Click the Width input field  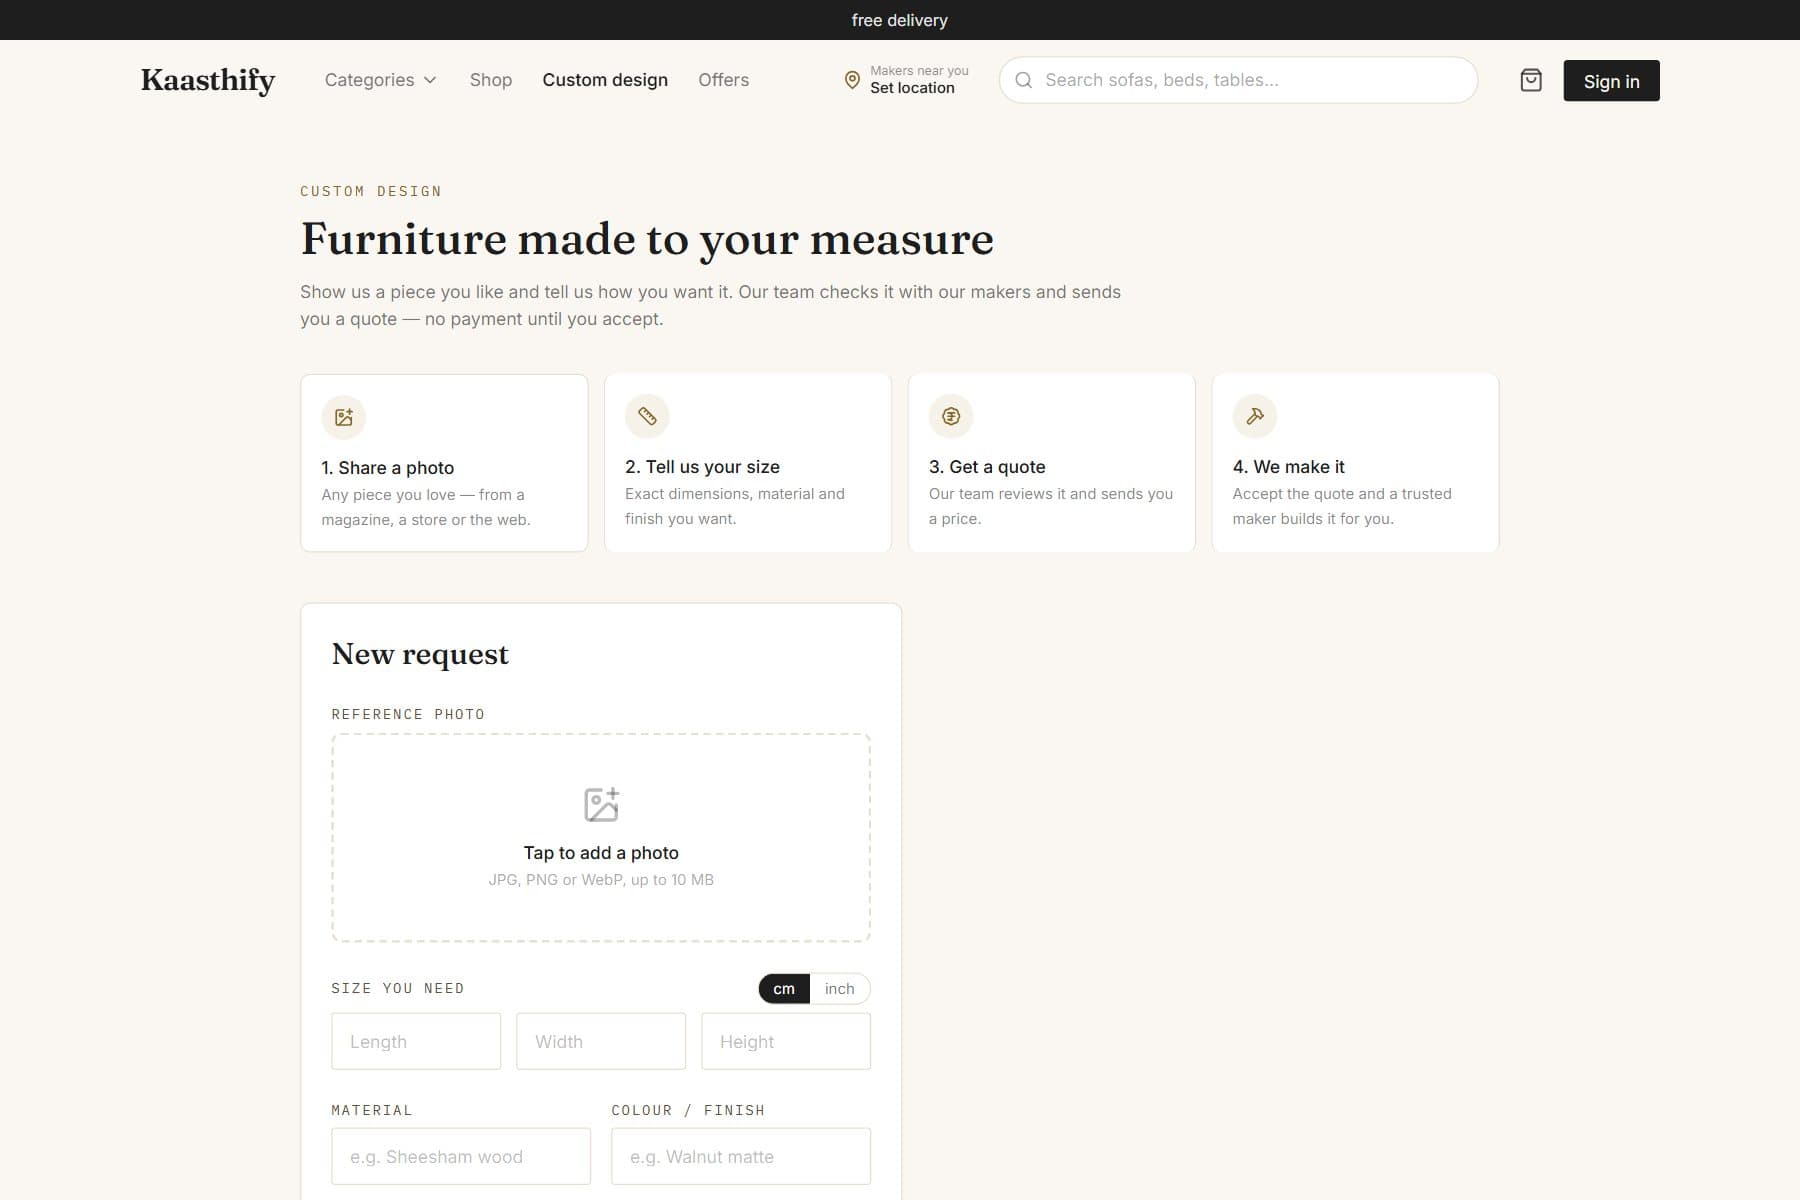[601, 1041]
